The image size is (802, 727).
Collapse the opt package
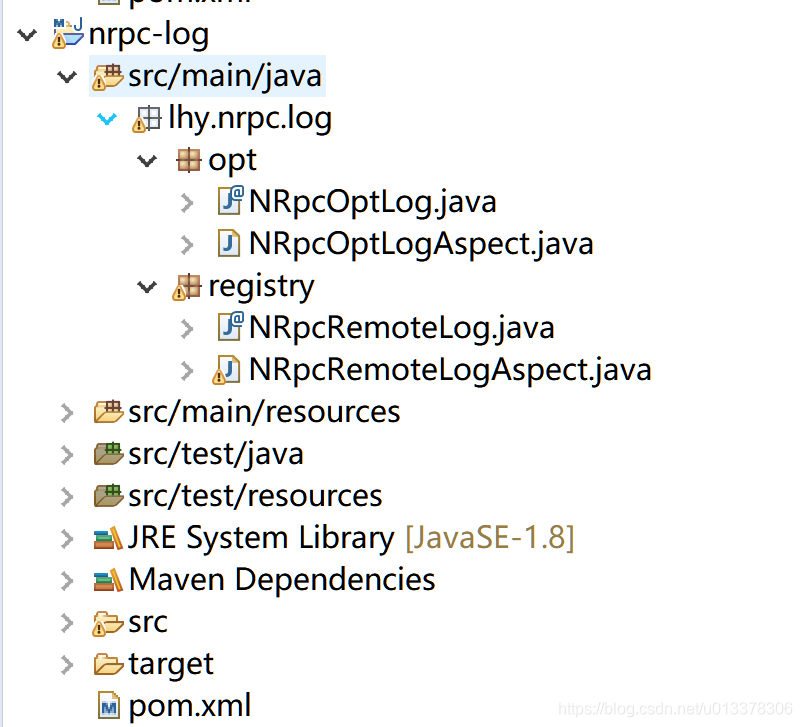coord(147,161)
